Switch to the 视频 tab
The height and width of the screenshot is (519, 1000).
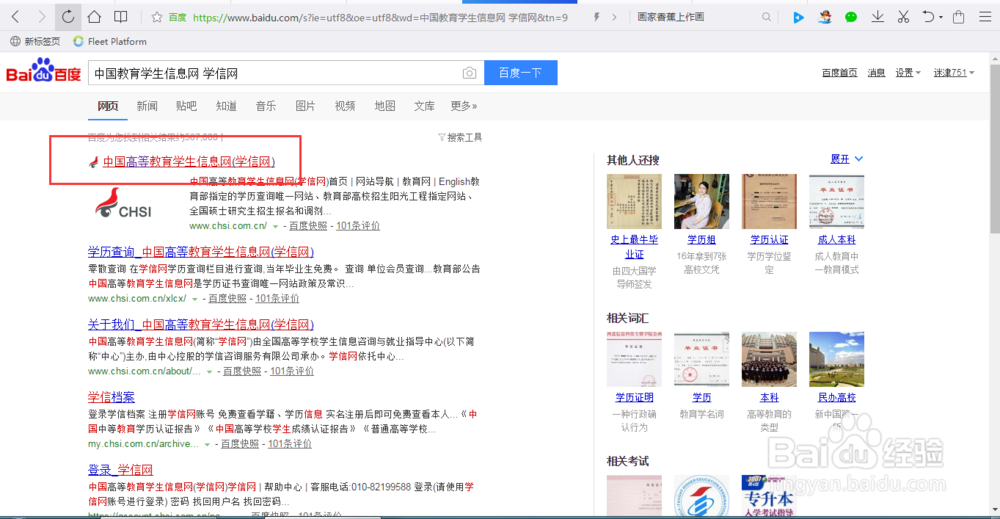pyautogui.click(x=344, y=106)
